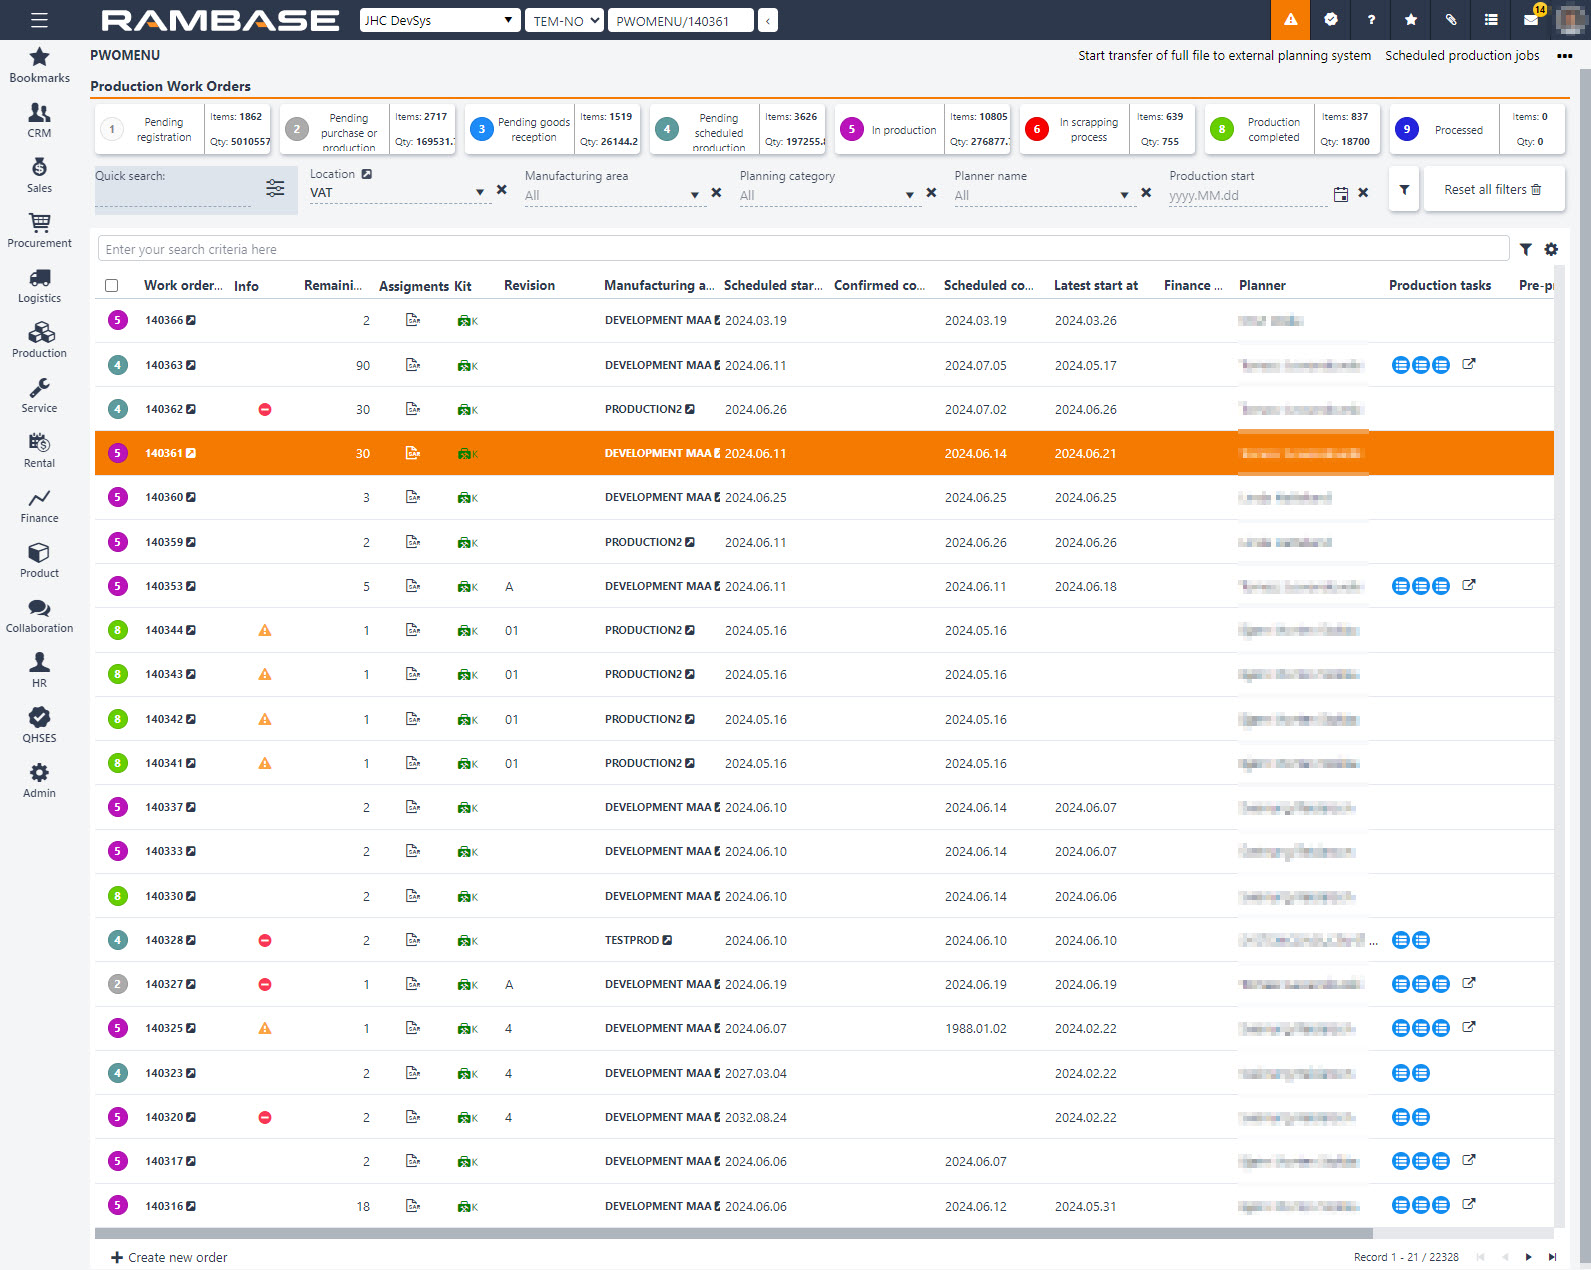This screenshot has width=1591, height=1270.
Task: Click the alert warning icon in the top bar
Action: click(x=1290, y=20)
